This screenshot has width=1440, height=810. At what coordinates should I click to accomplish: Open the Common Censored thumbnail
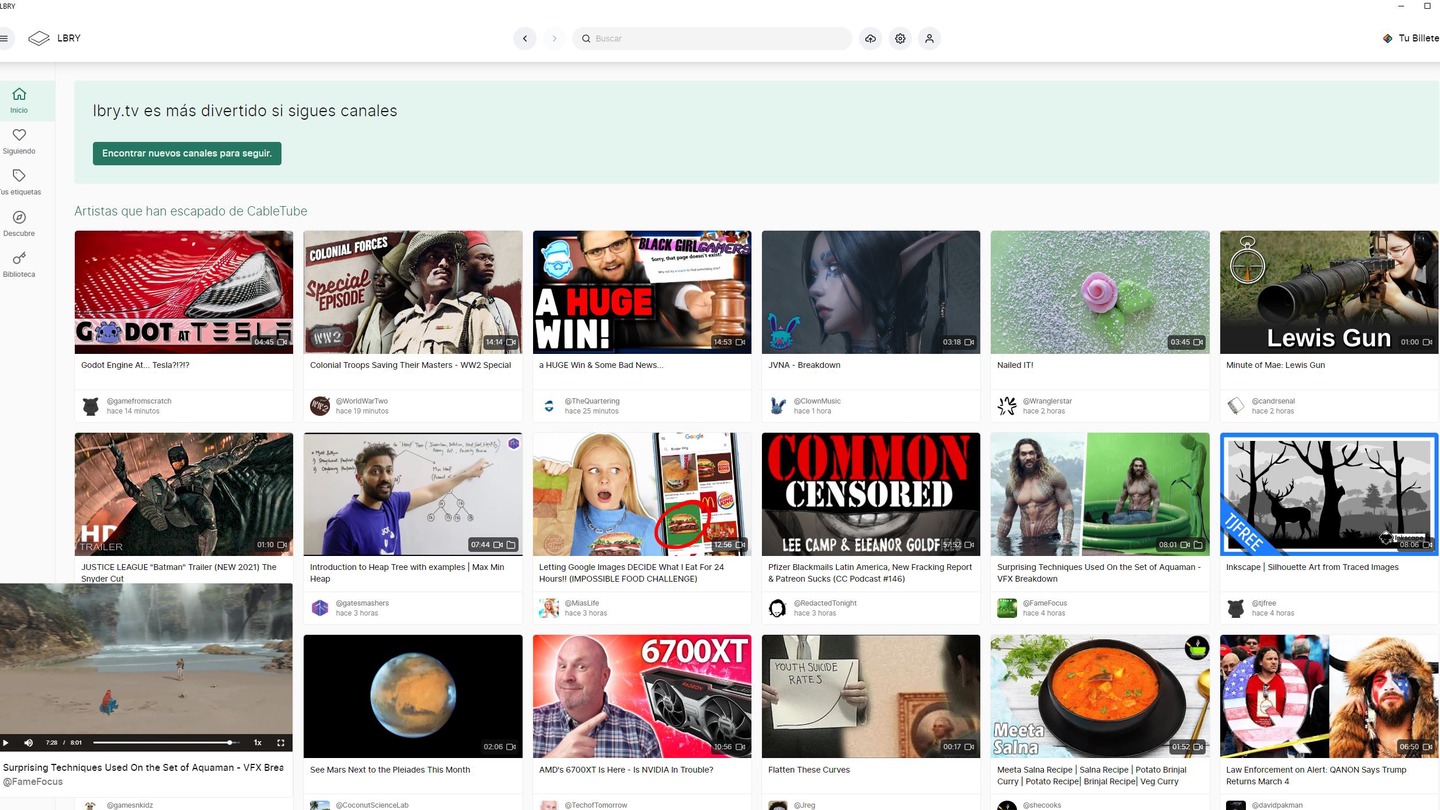(871, 494)
